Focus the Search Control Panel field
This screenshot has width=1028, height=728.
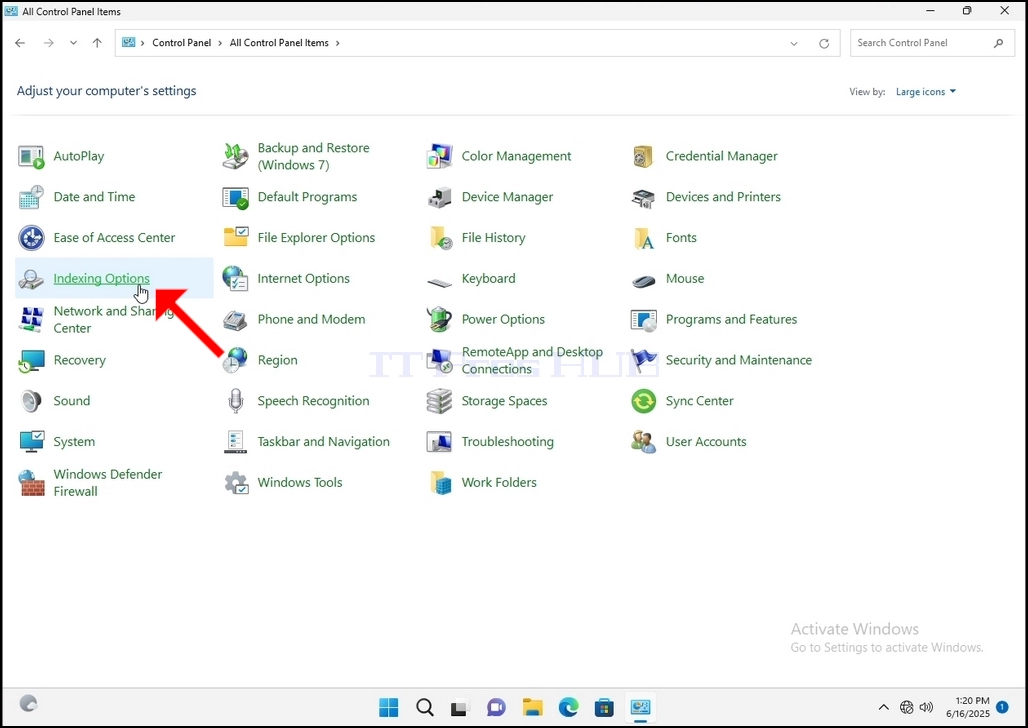click(x=930, y=43)
